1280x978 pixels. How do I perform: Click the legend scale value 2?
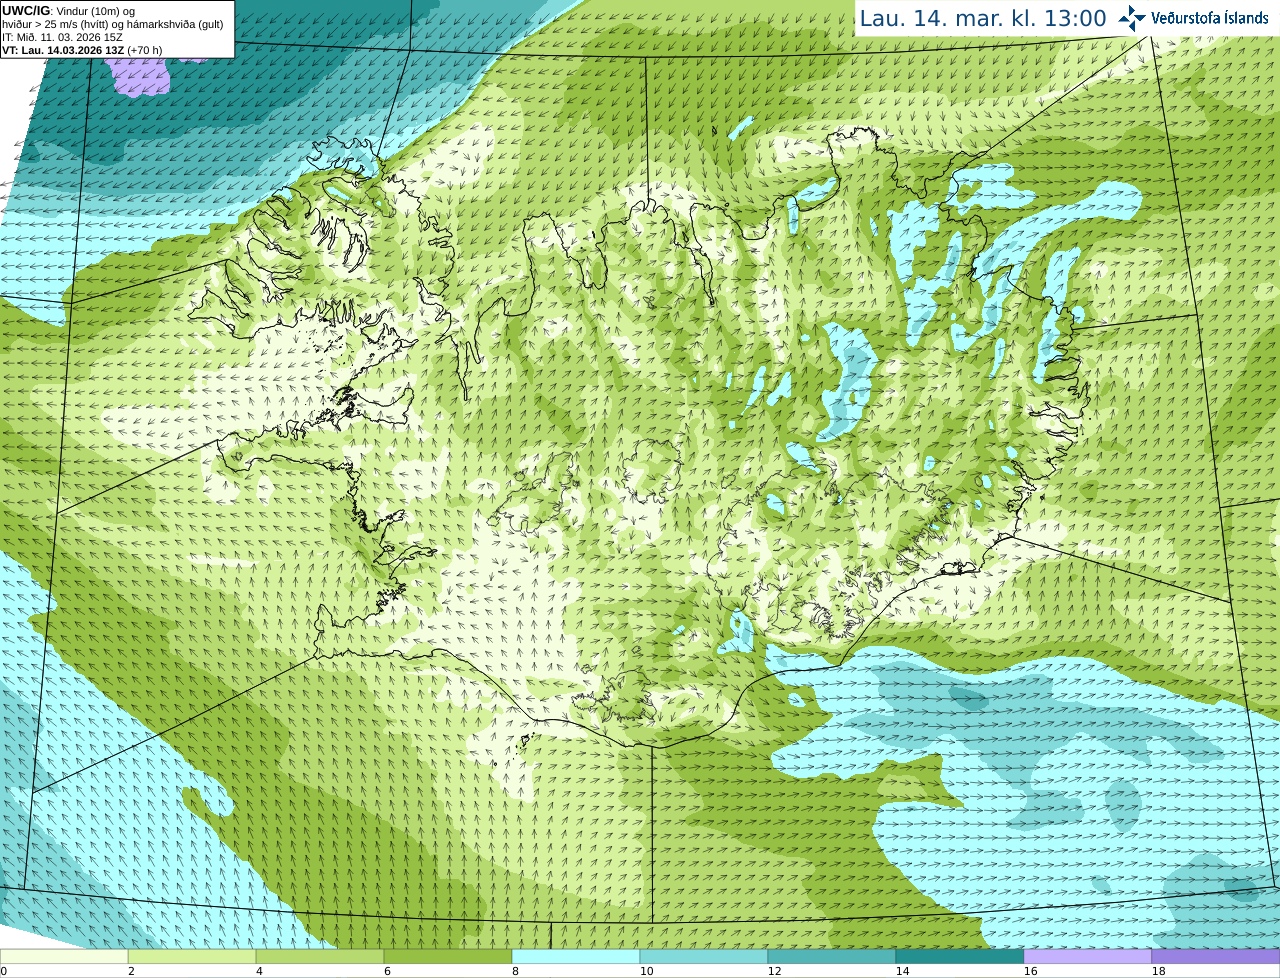pos(131,971)
